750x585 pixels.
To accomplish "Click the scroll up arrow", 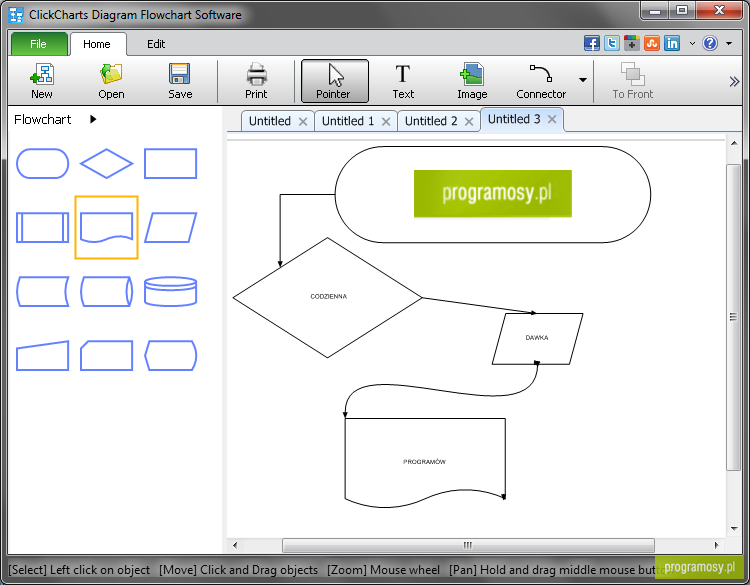I will click(734, 143).
